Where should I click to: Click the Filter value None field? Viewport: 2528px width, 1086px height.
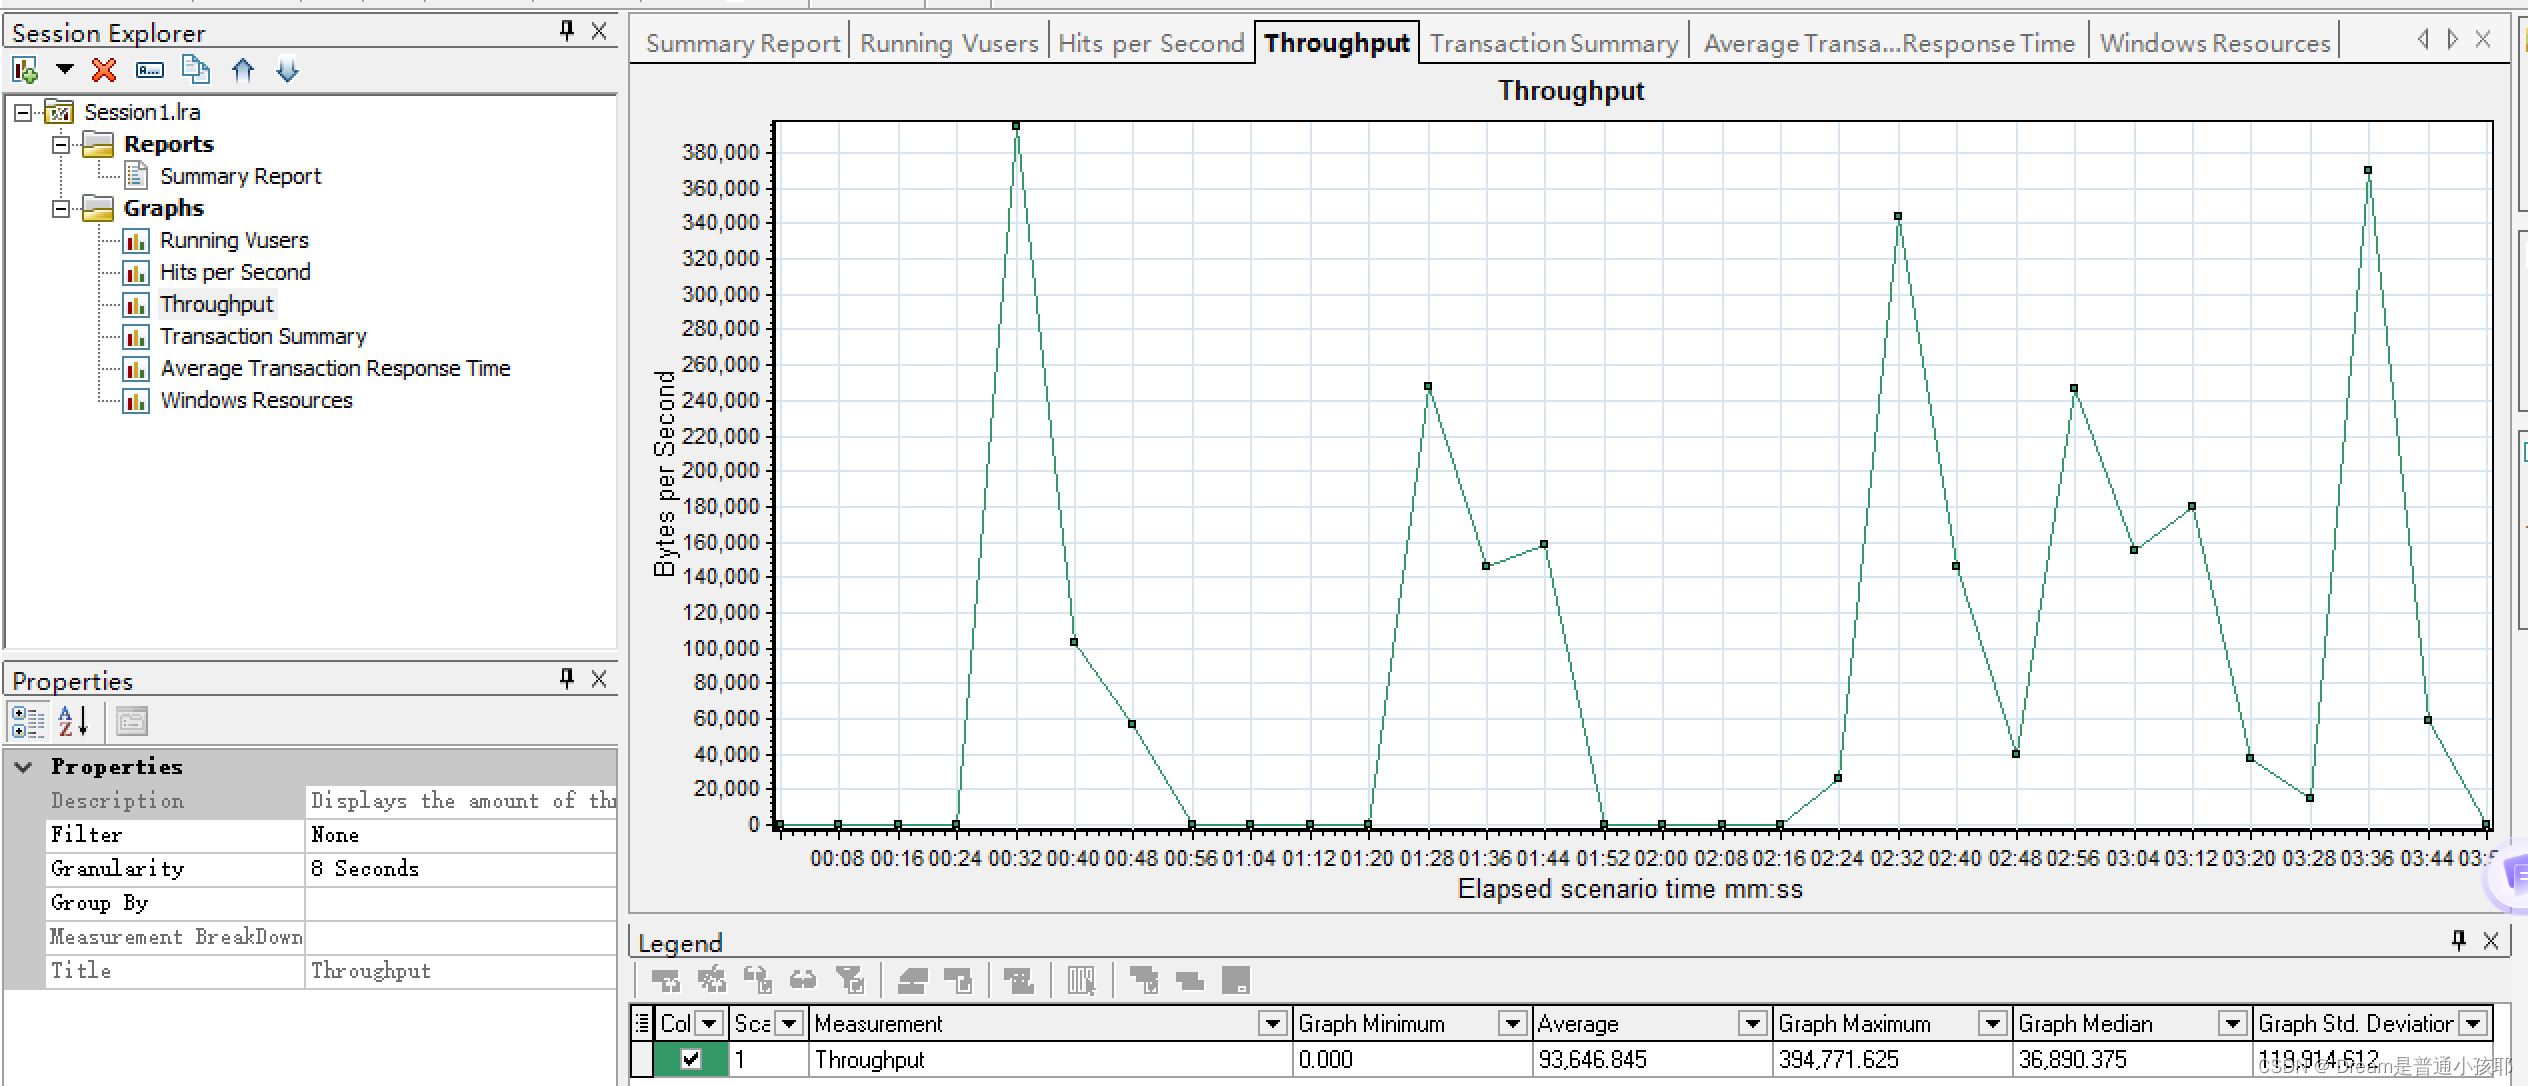460,835
